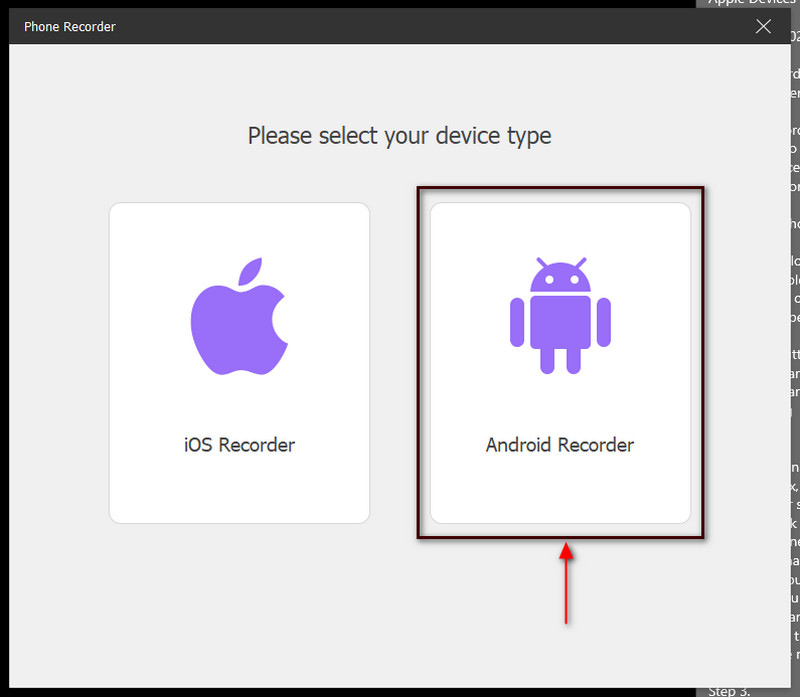Choose the iOS Recorder label
Viewport: 800px width, 697px height.
(x=239, y=445)
